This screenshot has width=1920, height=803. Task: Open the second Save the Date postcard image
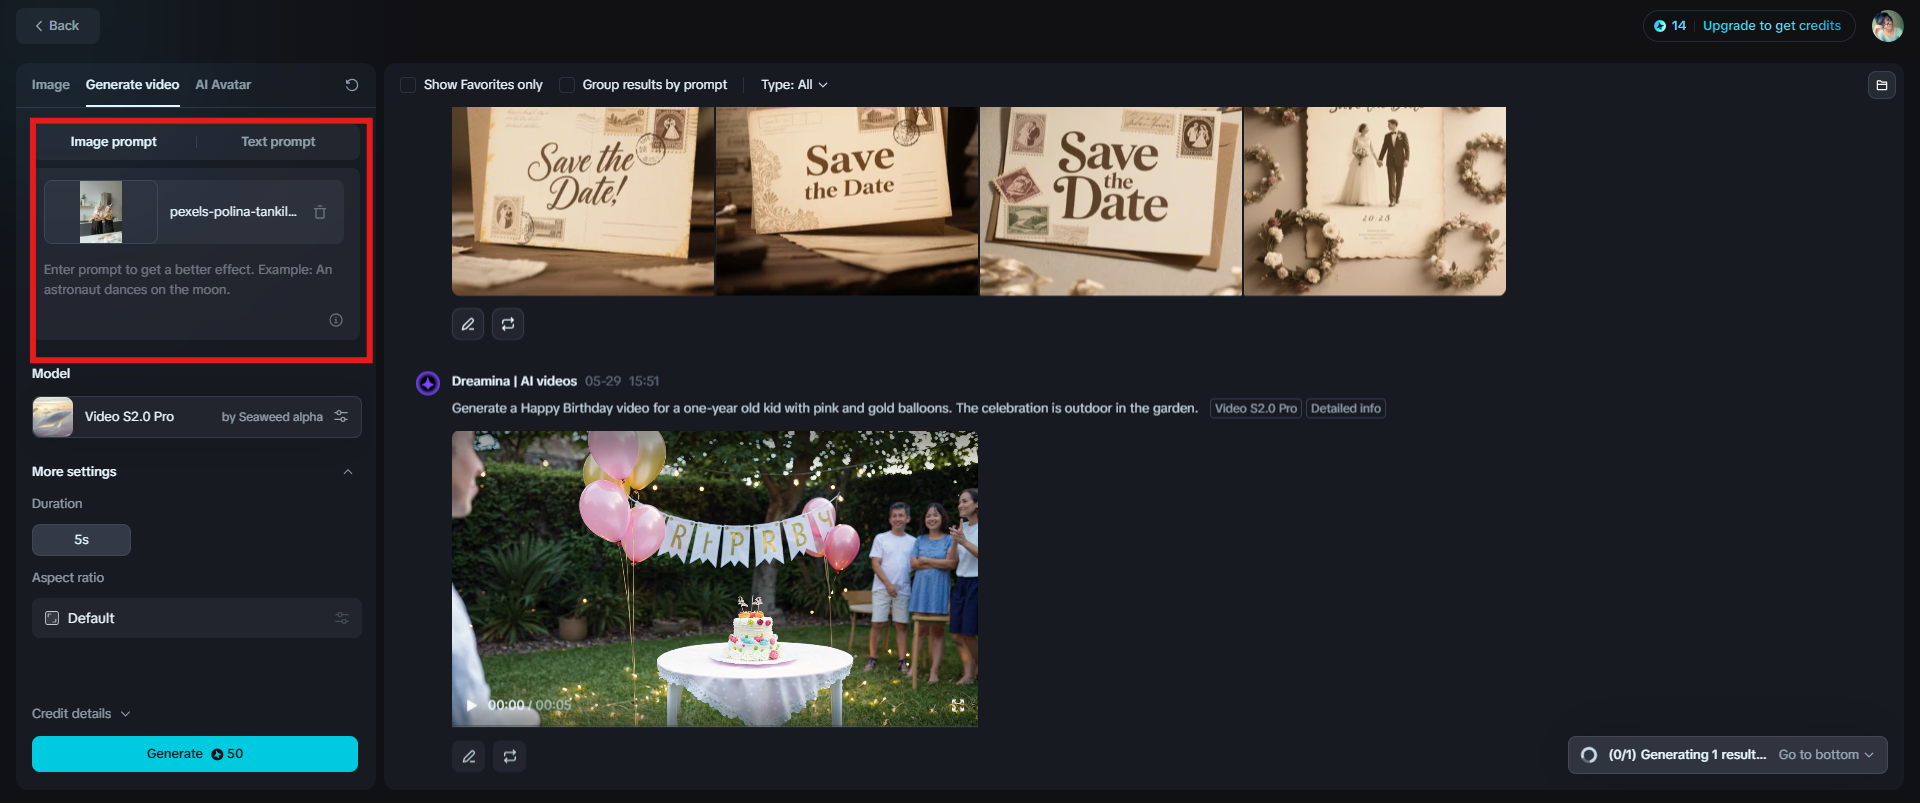[x=847, y=201]
